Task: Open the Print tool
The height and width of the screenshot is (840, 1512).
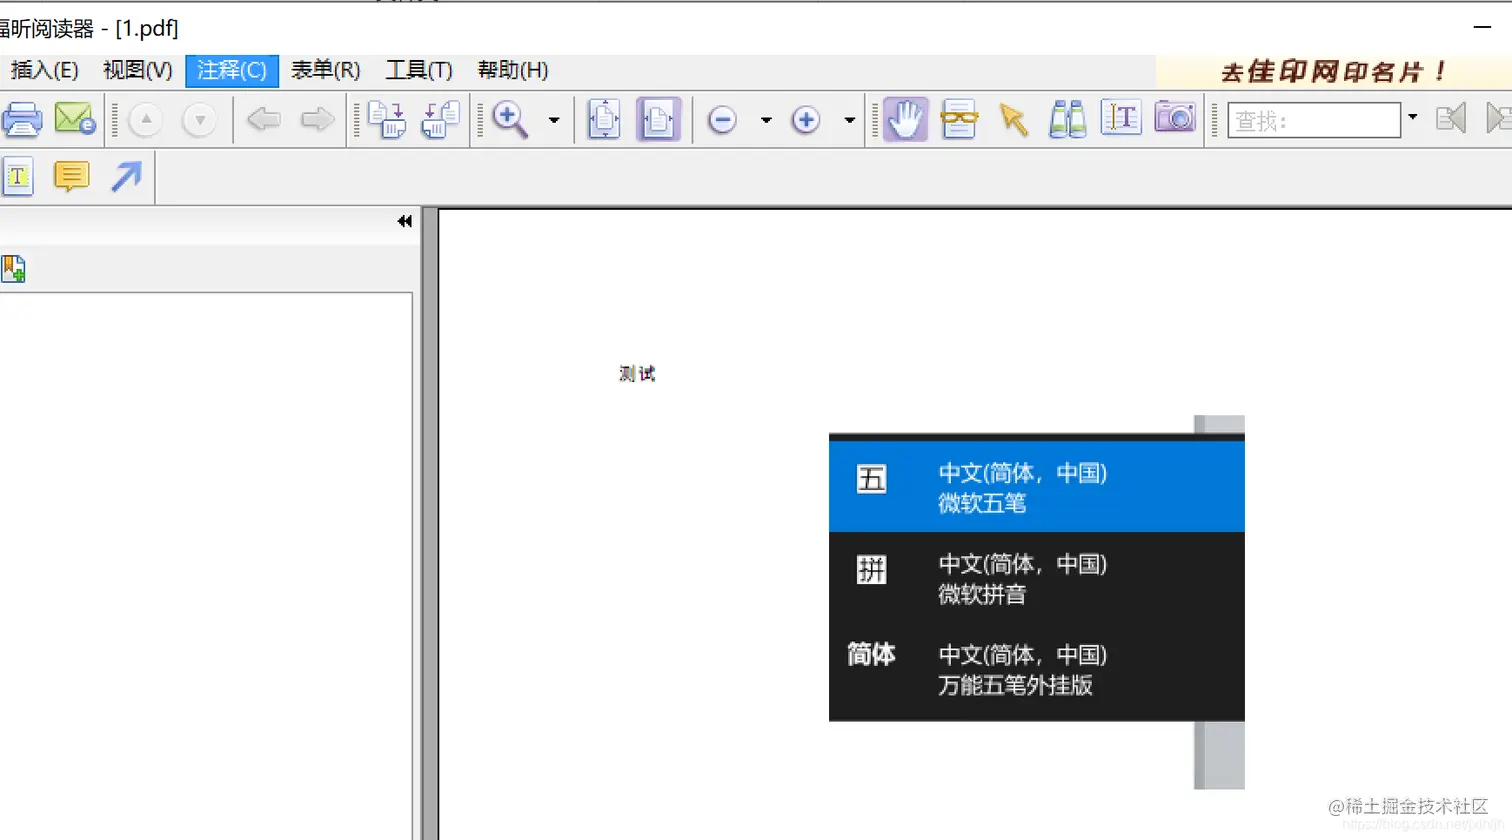Action: click(22, 118)
